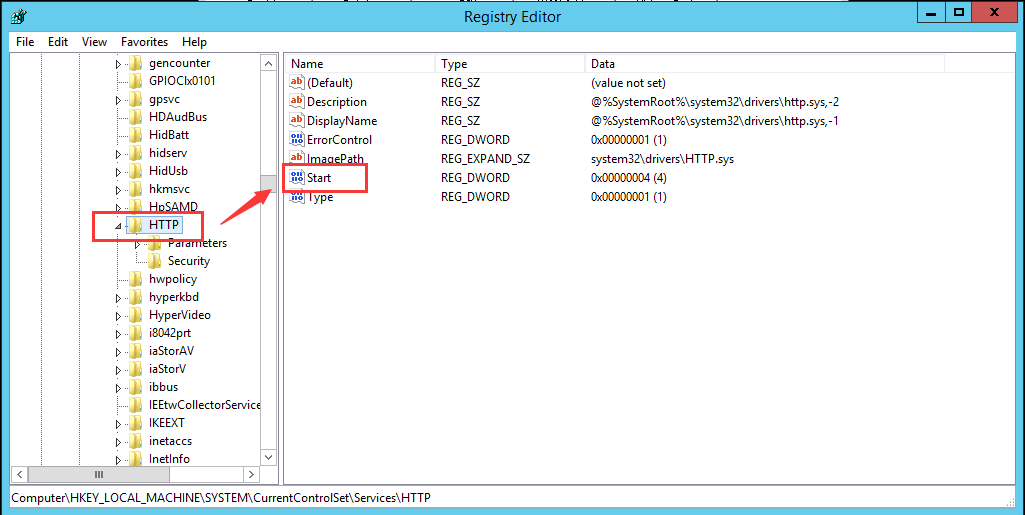
Task: Sort by the Name column header
Action: tap(360, 64)
